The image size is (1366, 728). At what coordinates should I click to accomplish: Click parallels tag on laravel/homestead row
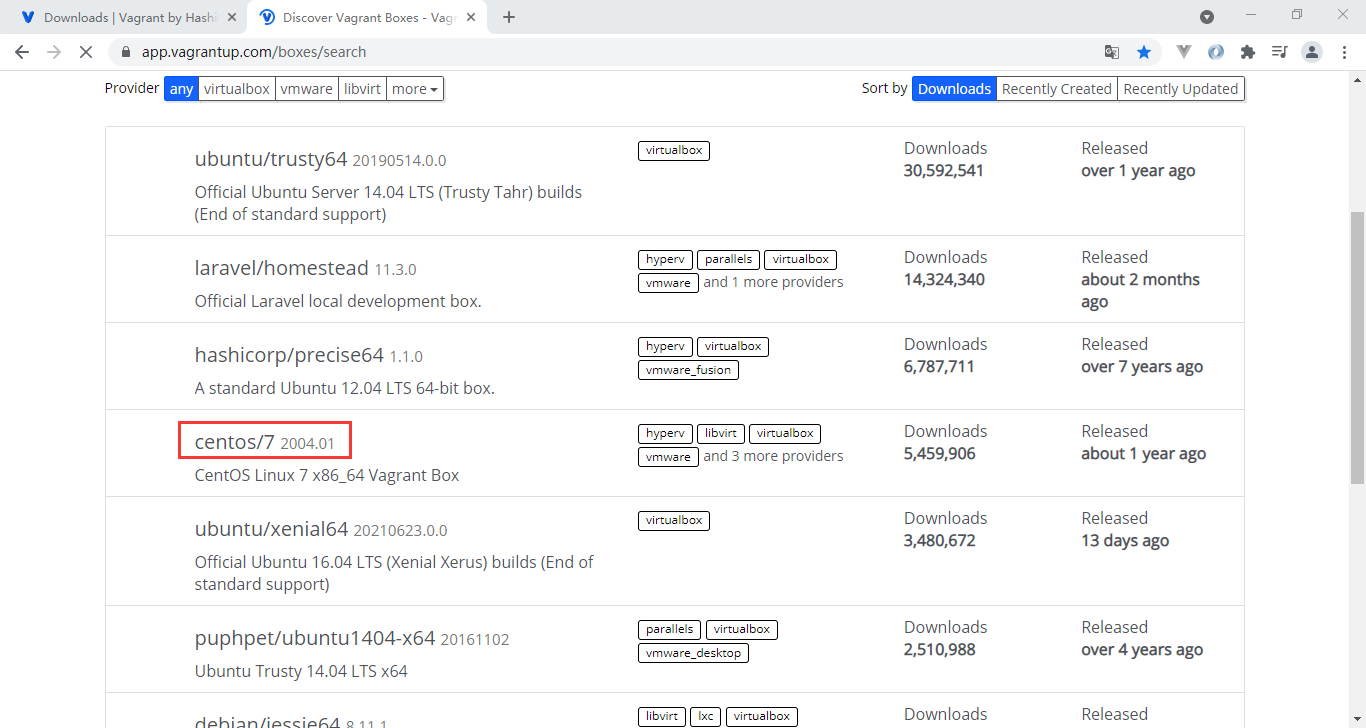coord(728,259)
